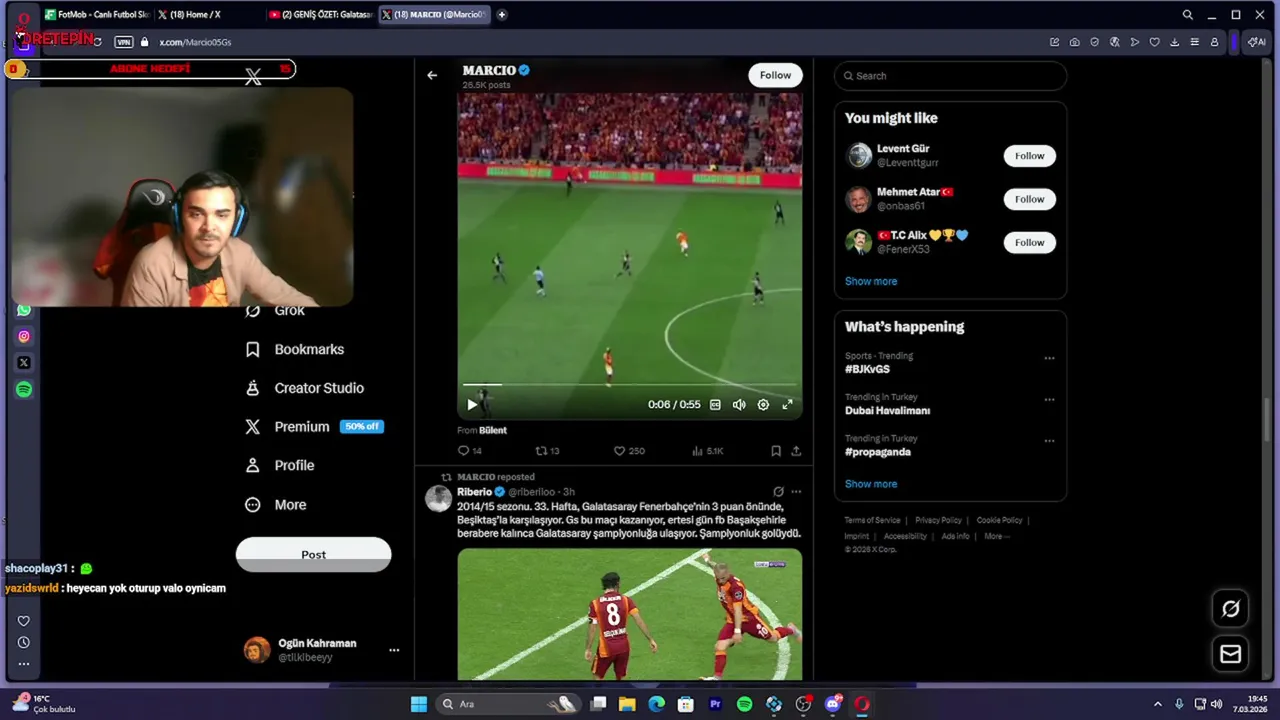Viewport: 1280px width, 720px height.
Task: Open the Galatasaray players photo in Riberio's post
Action: [629, 614]
